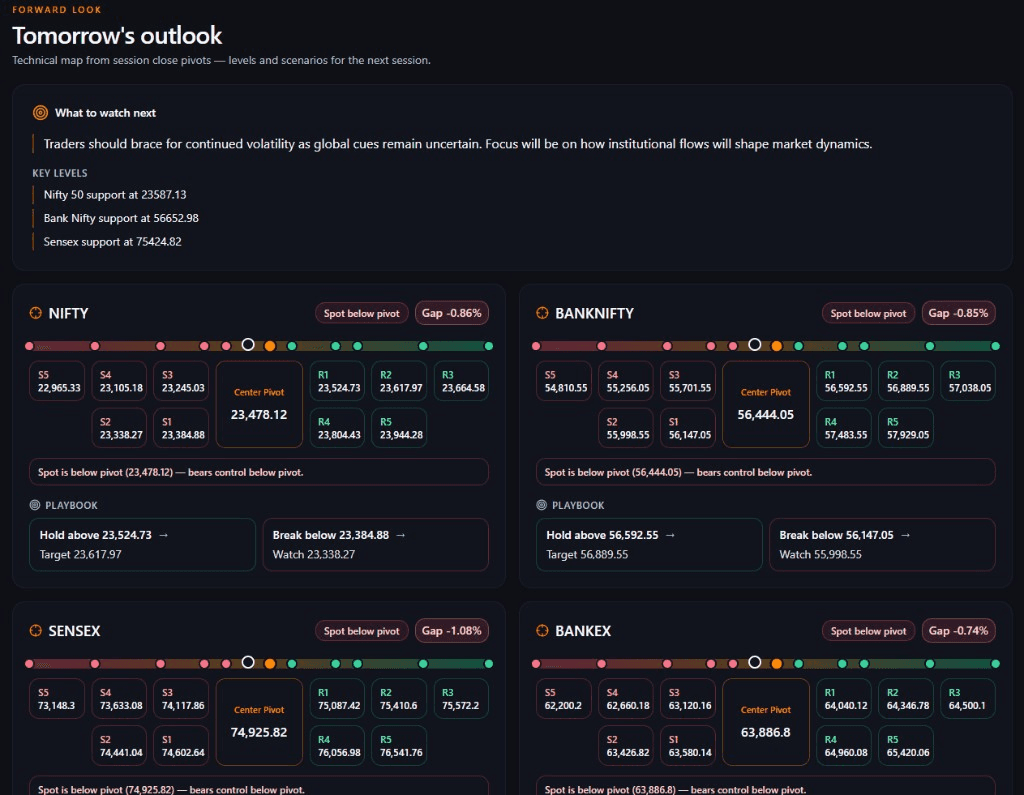Click SENSEX Spot below pivot badge
This screenshot has height=795, width=1024.
click(x=361, y=631)
